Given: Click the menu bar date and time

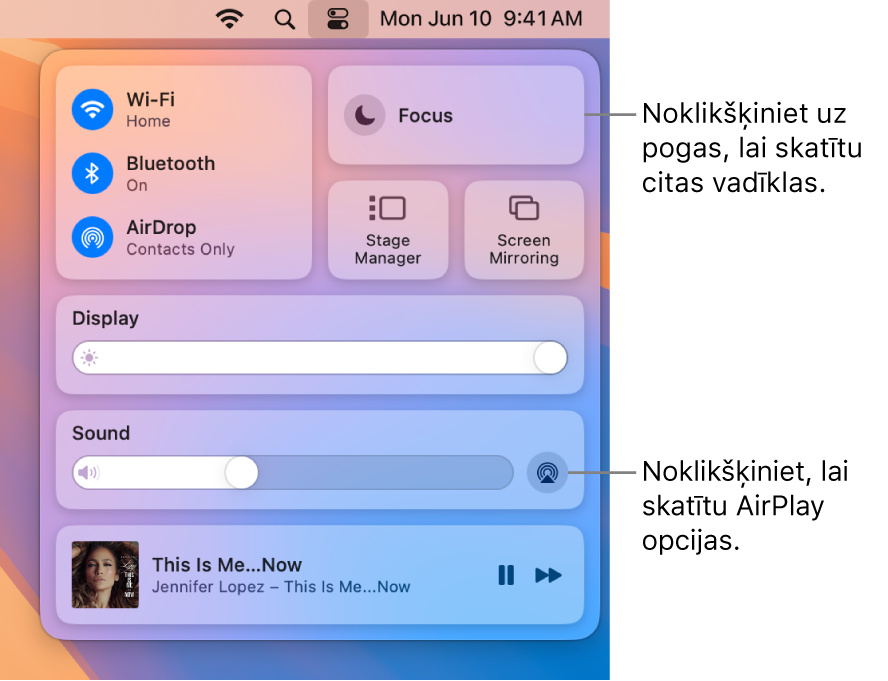Looking at the screenshot, I should (481, 19).
